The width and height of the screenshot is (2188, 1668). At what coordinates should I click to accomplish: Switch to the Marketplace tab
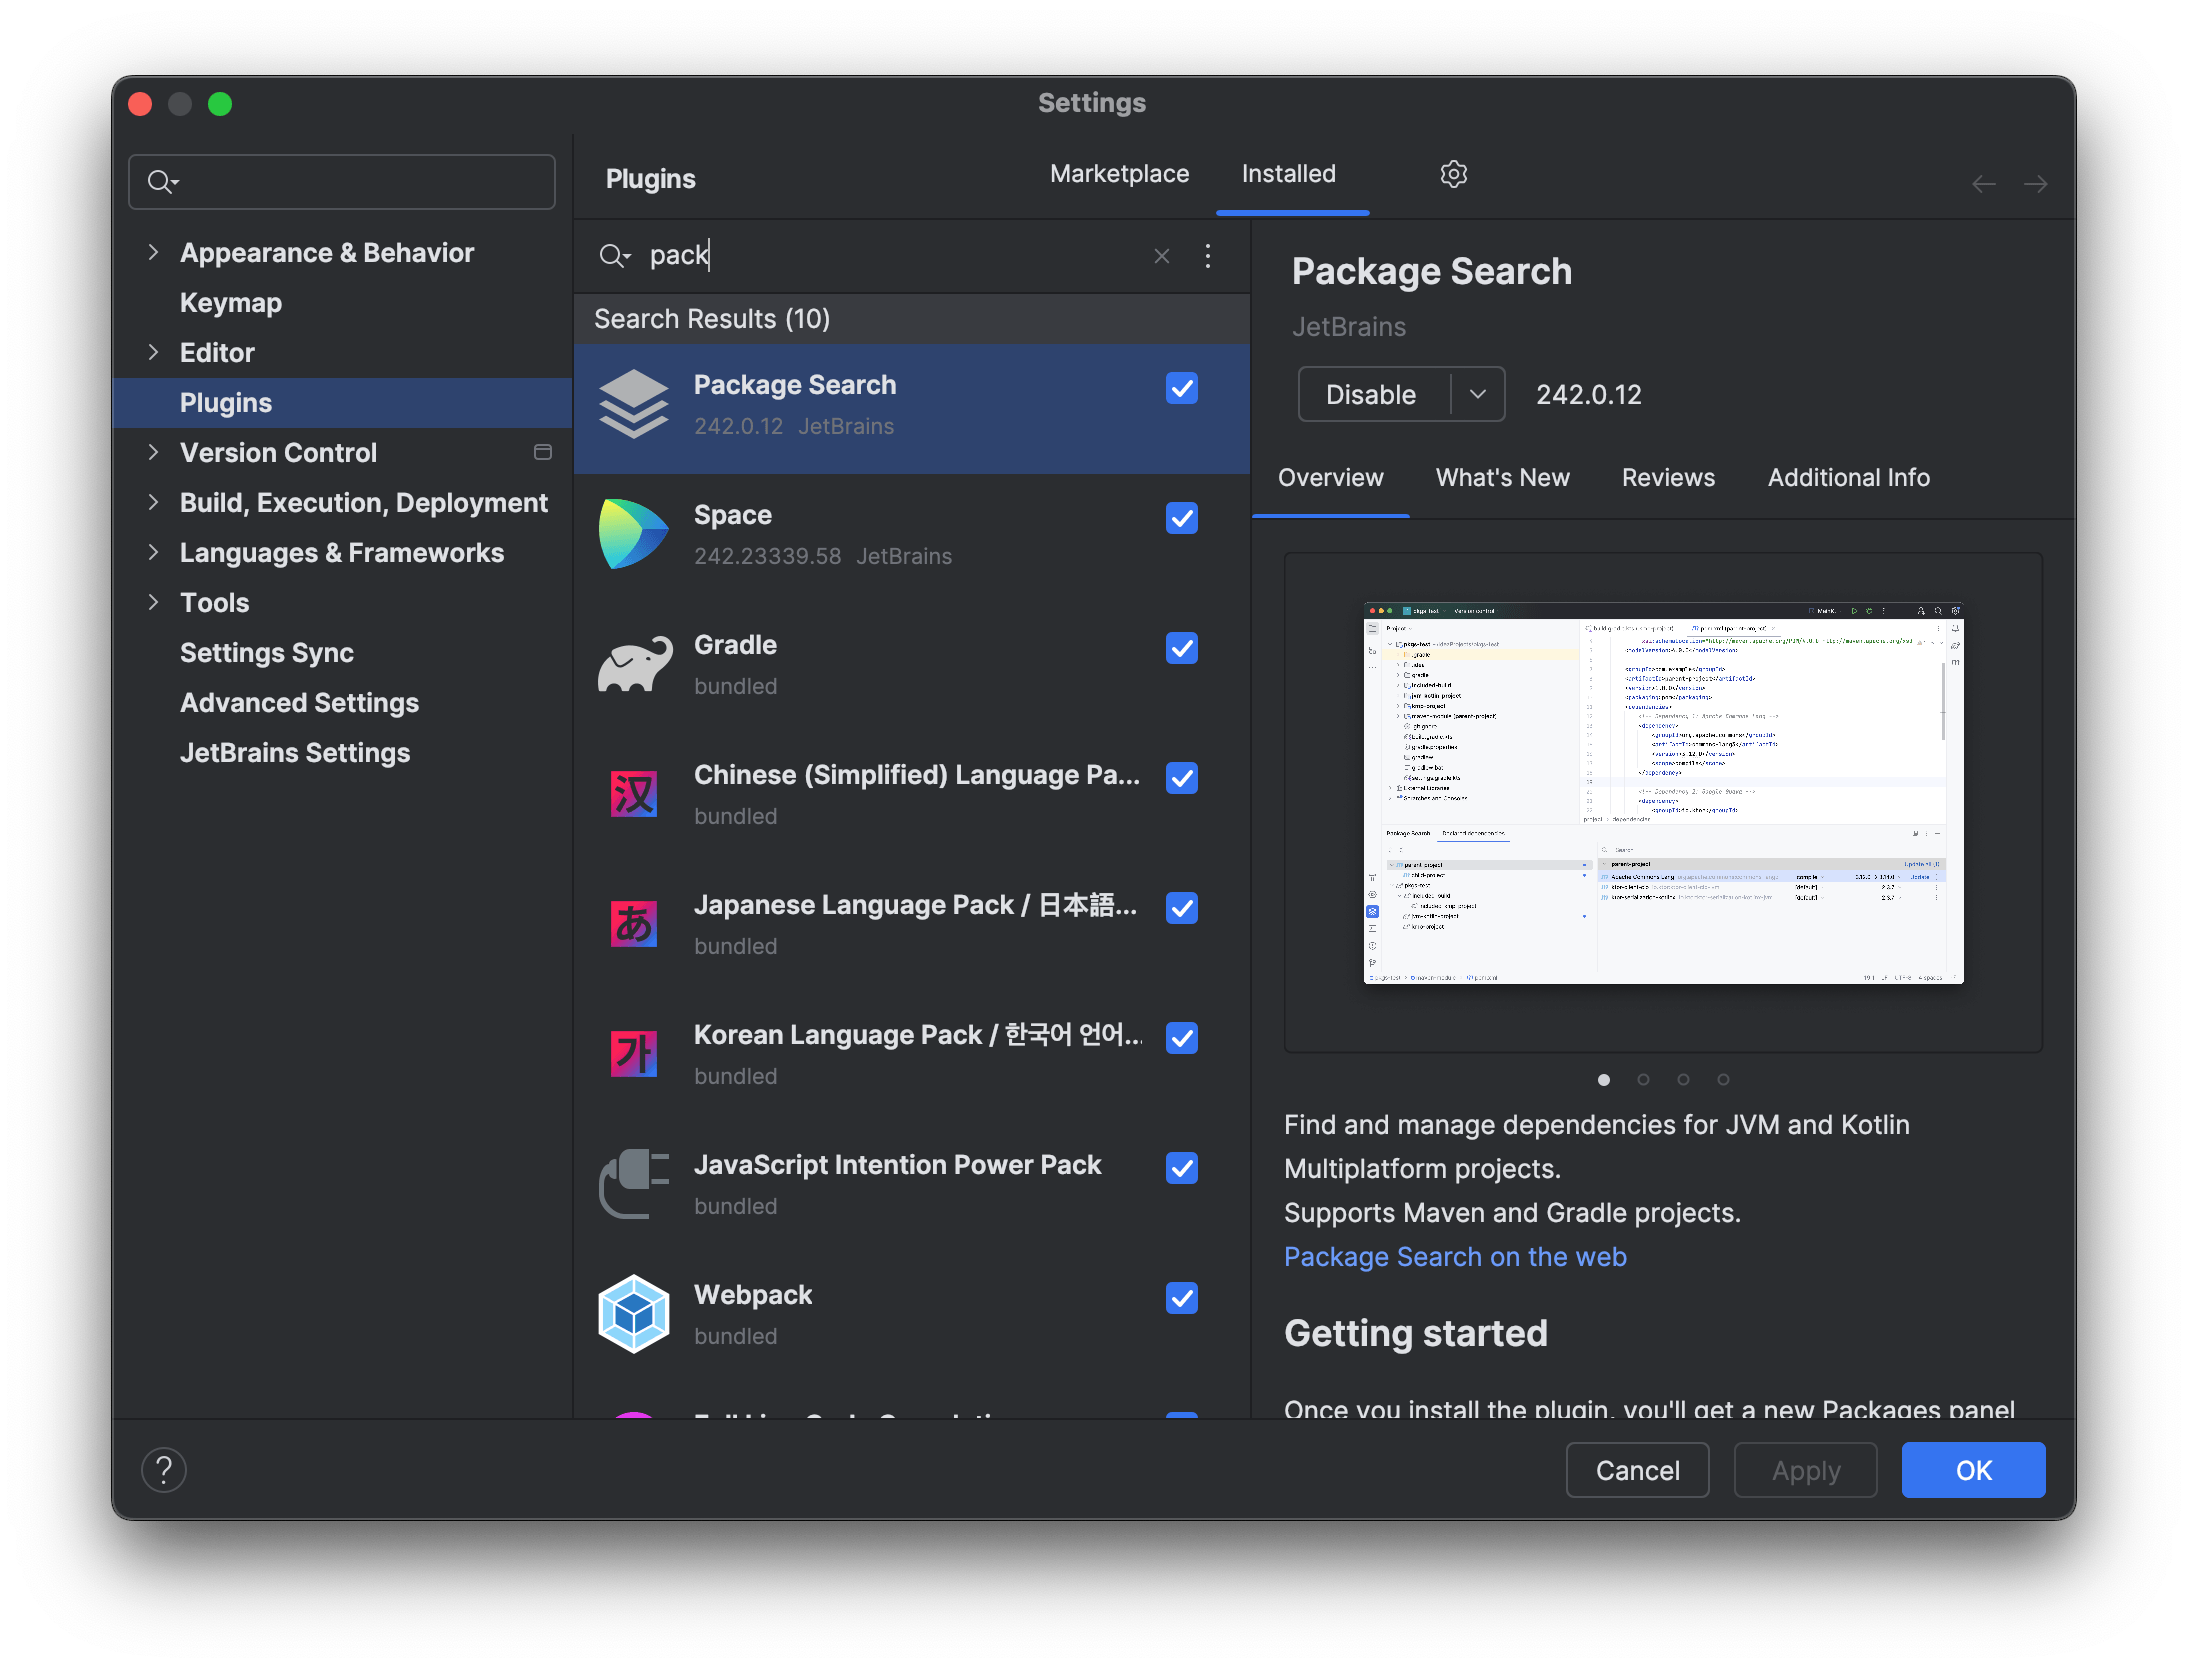coord(1119,174)
